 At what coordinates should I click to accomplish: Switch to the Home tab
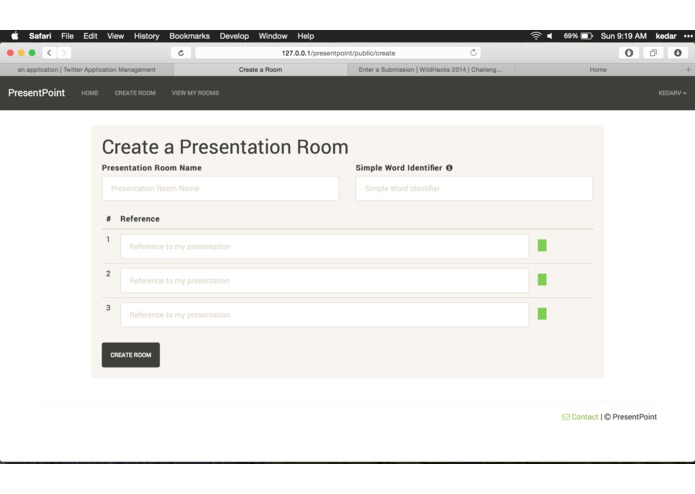pos(598,70)
